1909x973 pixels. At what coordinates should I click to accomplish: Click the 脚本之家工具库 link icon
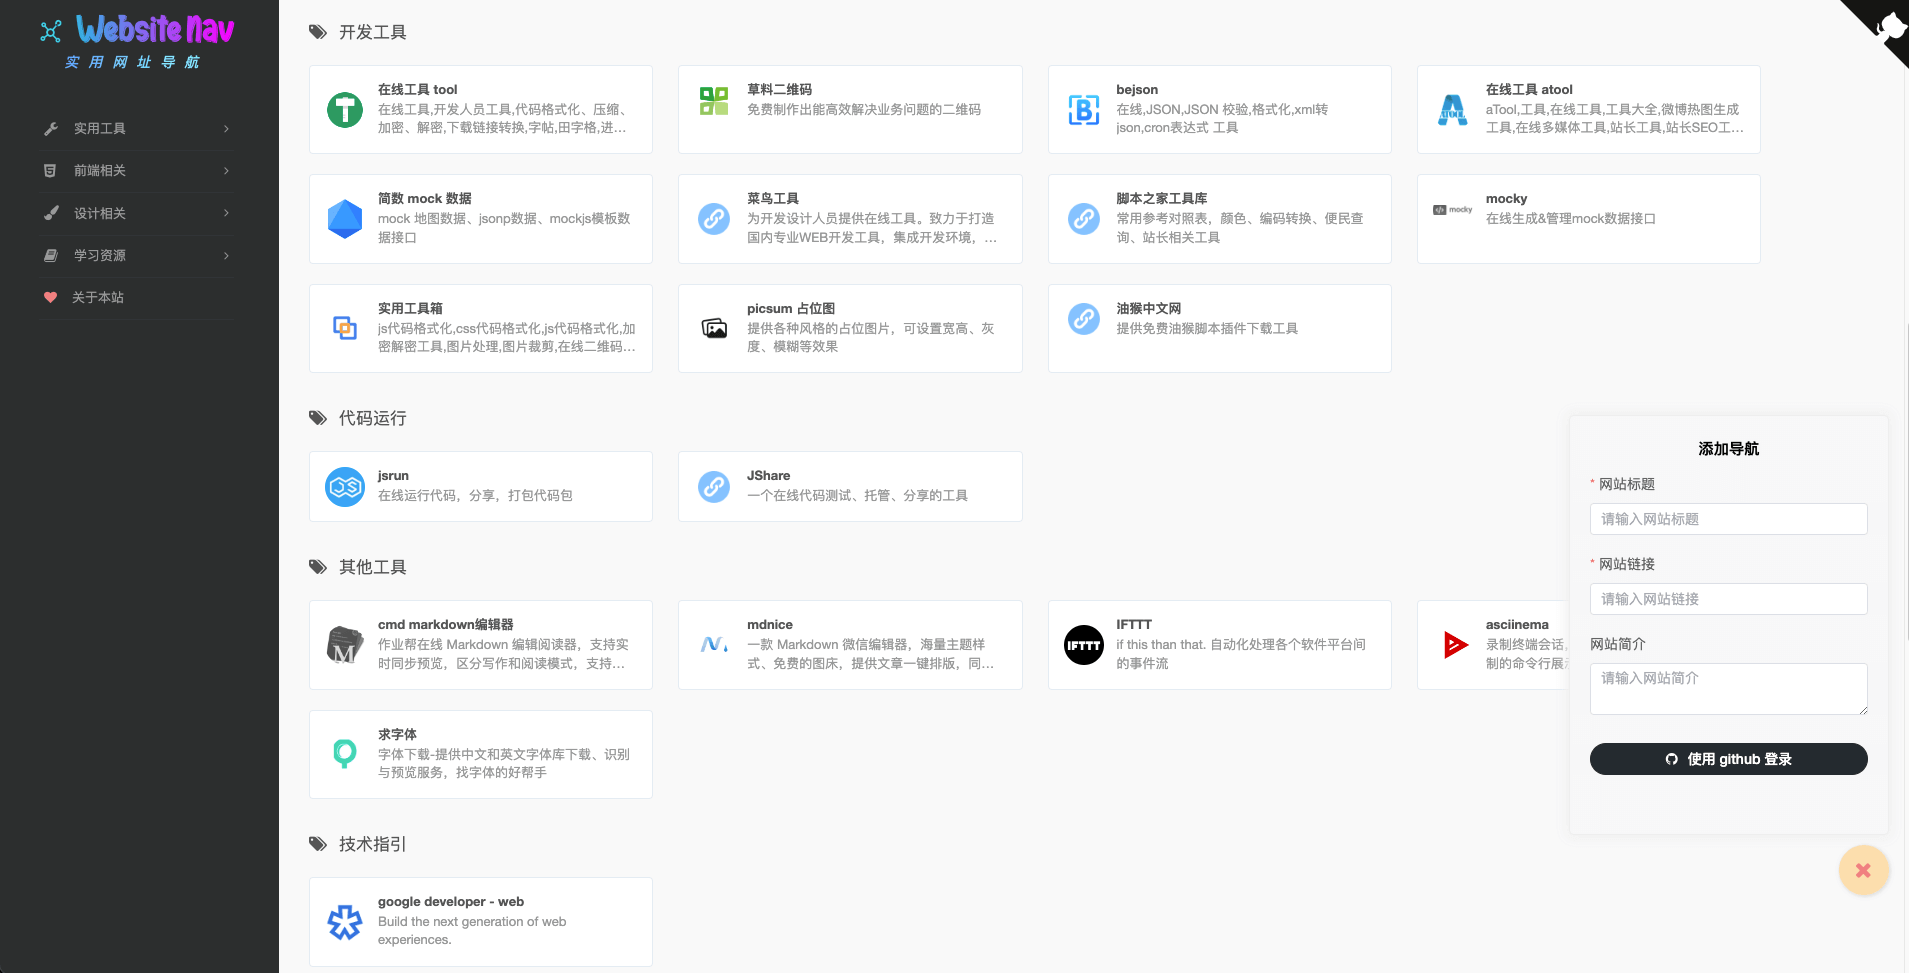1084,219
